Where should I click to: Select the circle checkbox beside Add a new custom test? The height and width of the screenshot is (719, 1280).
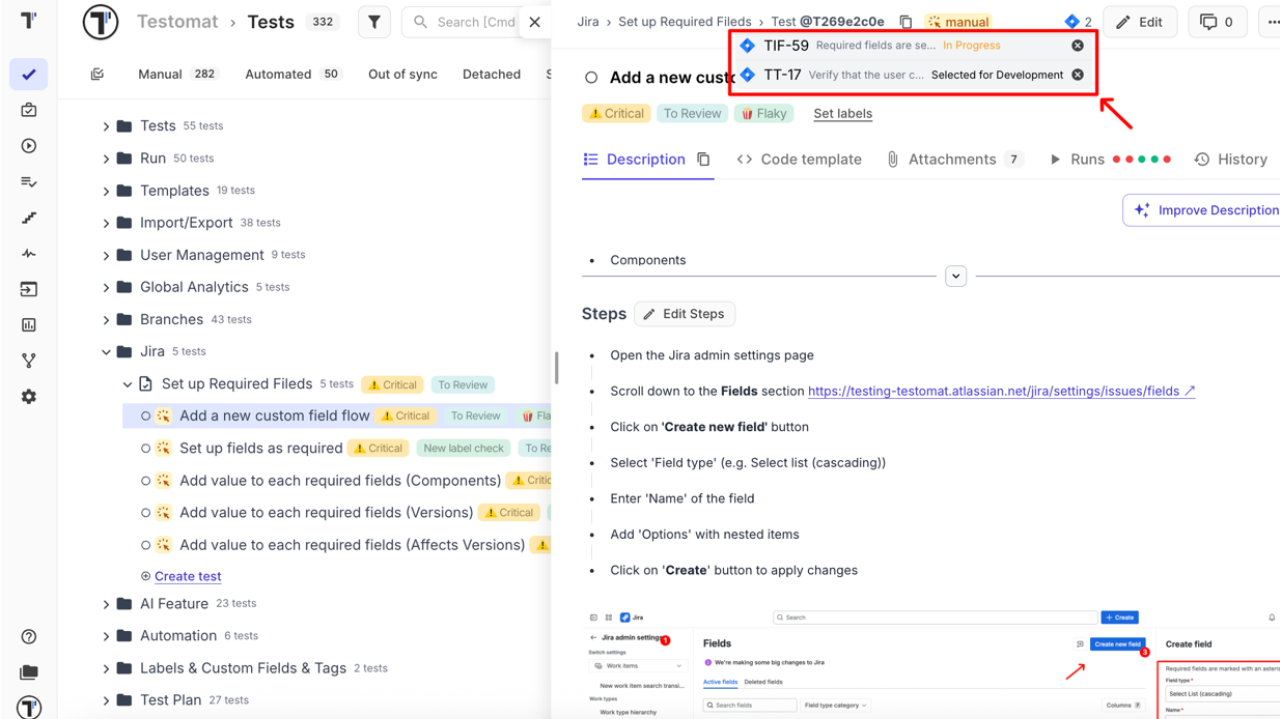[x=591, y=77]
